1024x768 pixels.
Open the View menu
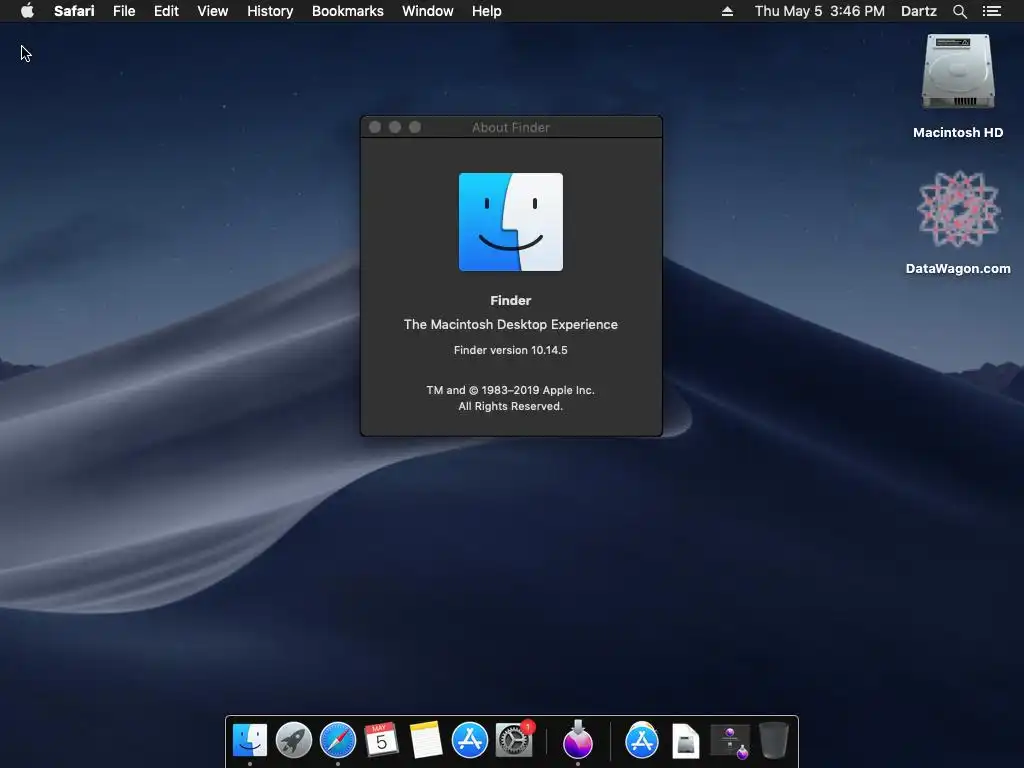pyautogui.click(x=213, y=11)
